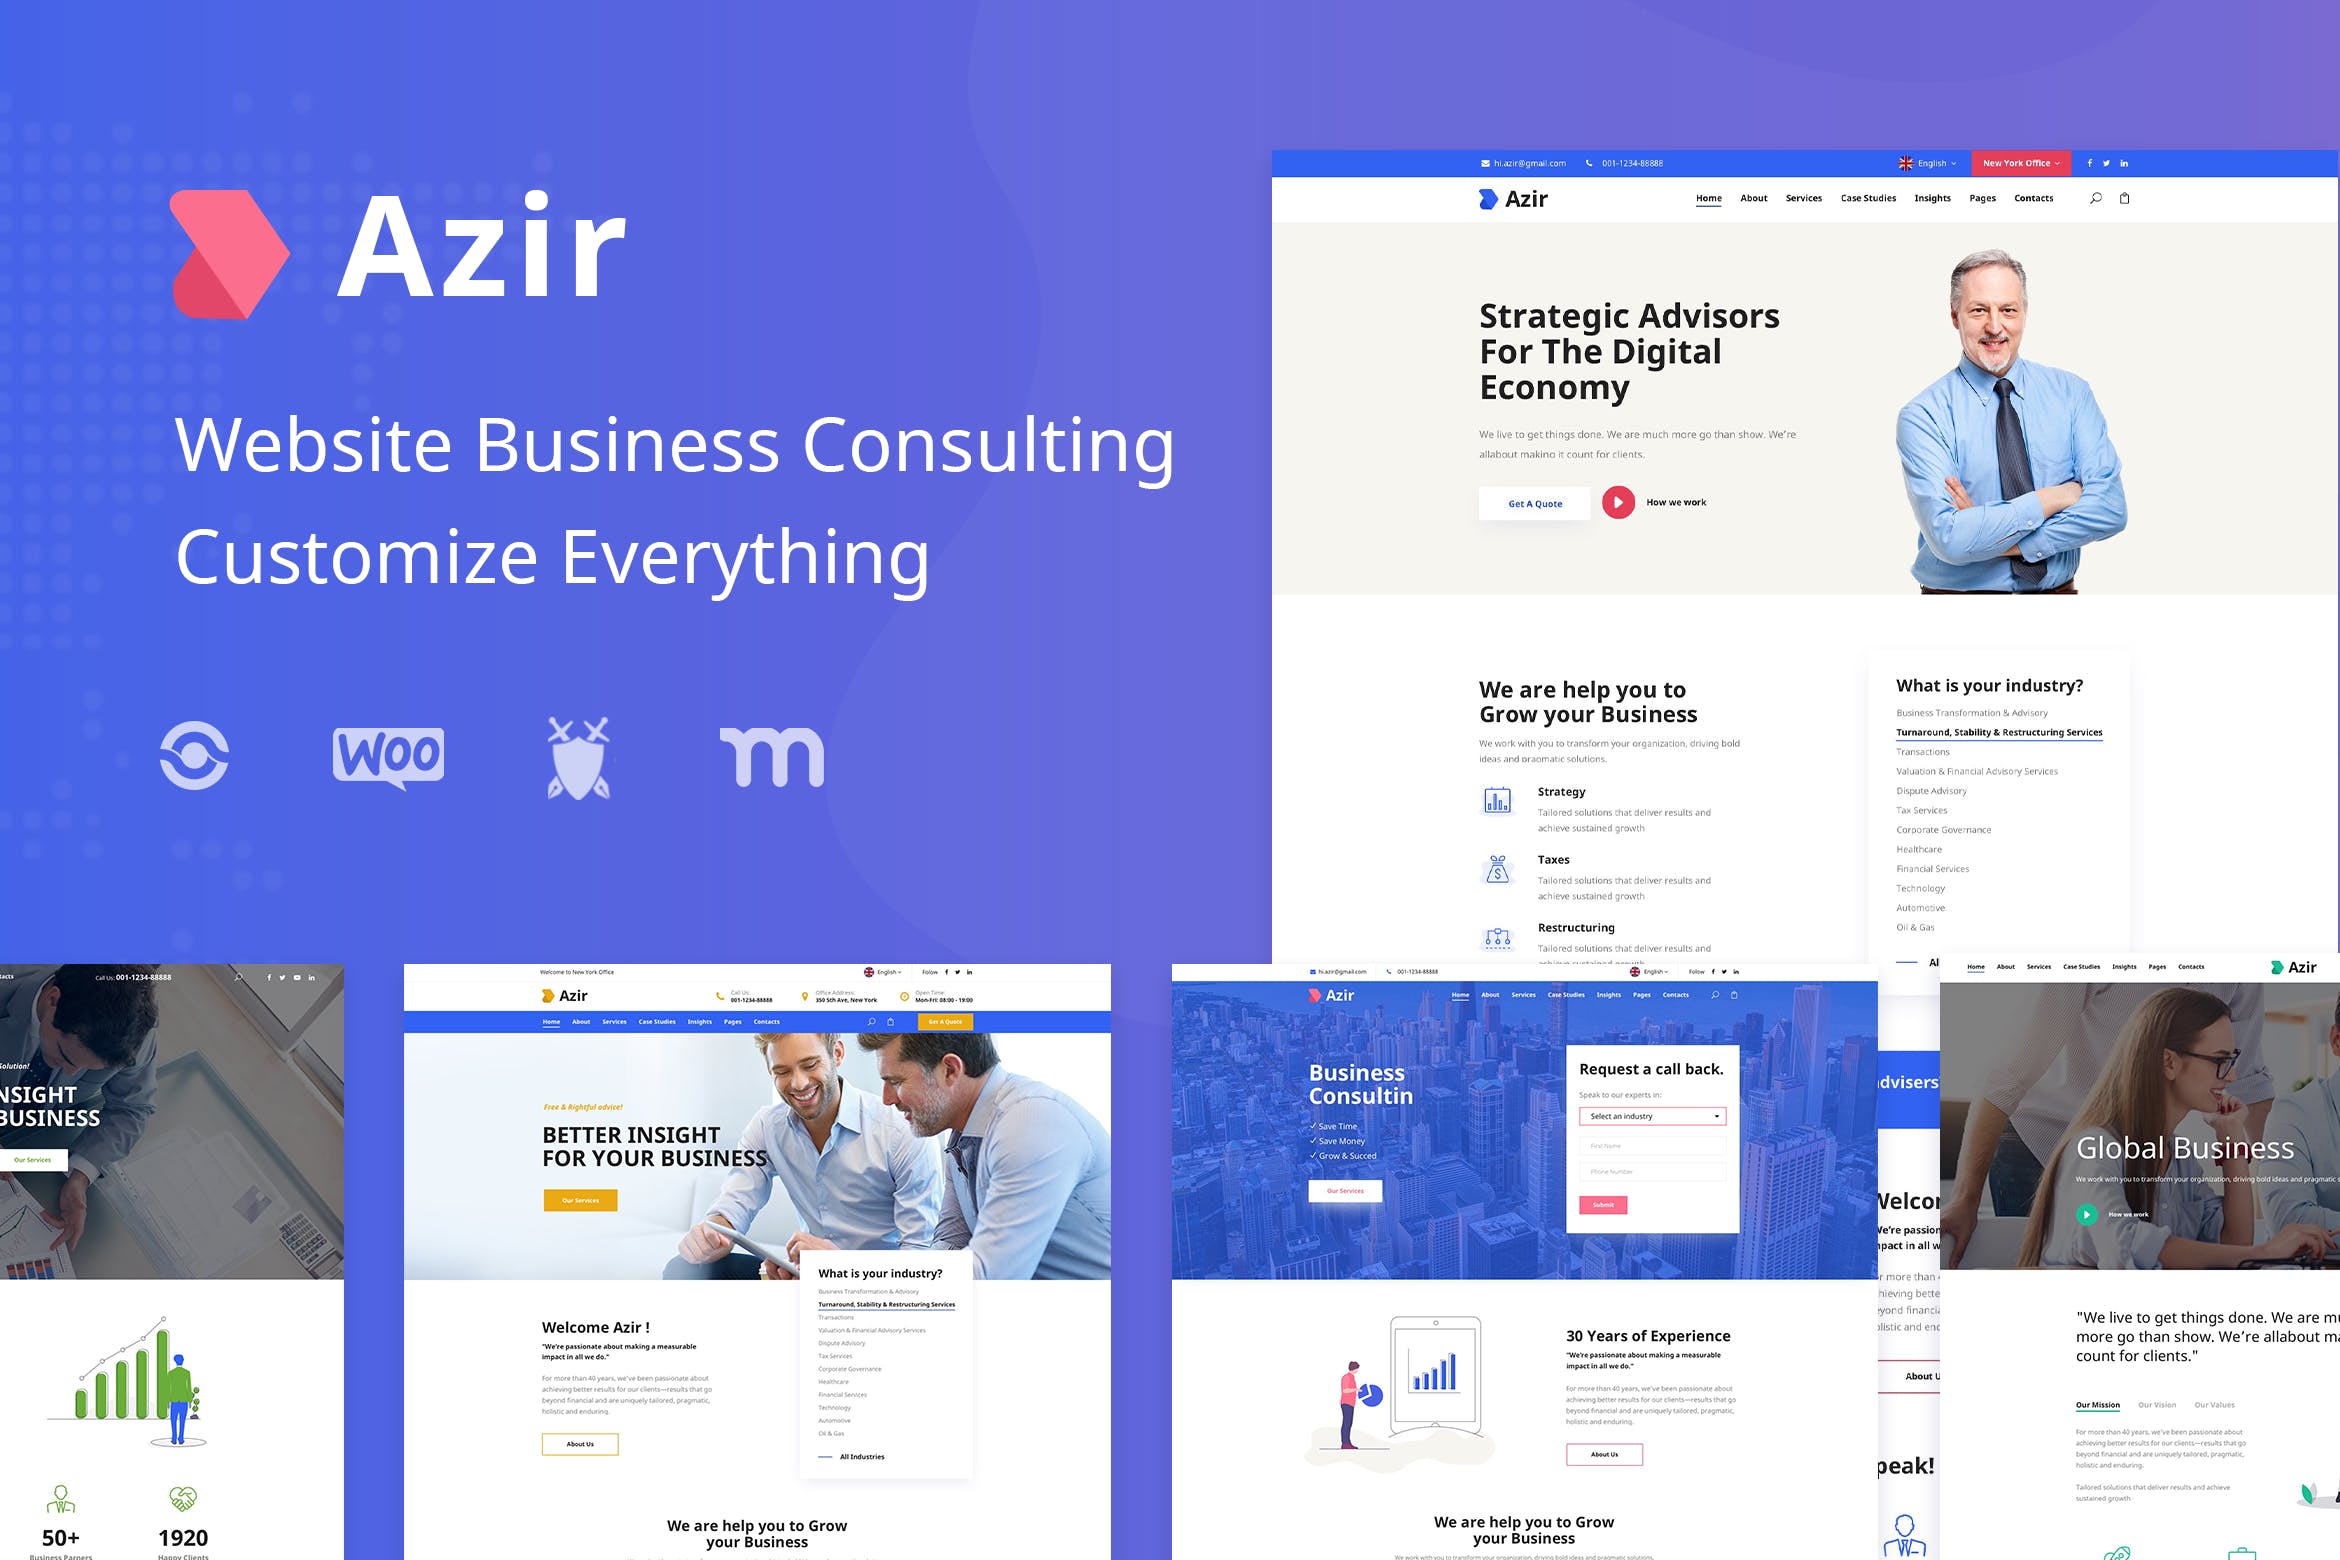This screenshot has width=2340, height=1560.
Task: Select English language dropdown
Action: [x=1936, y=162]
